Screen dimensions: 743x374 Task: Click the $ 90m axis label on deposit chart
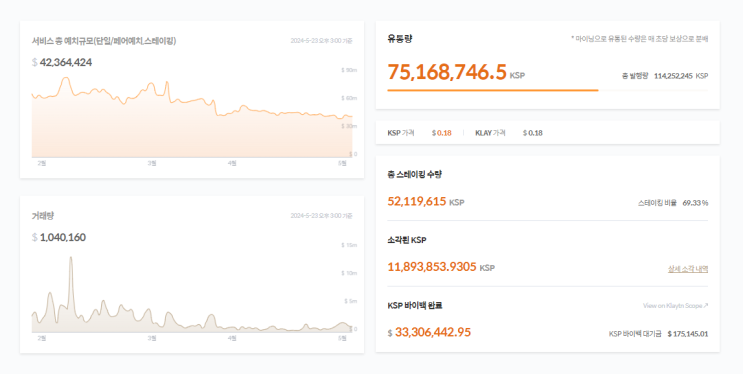(x=349, y=70)
